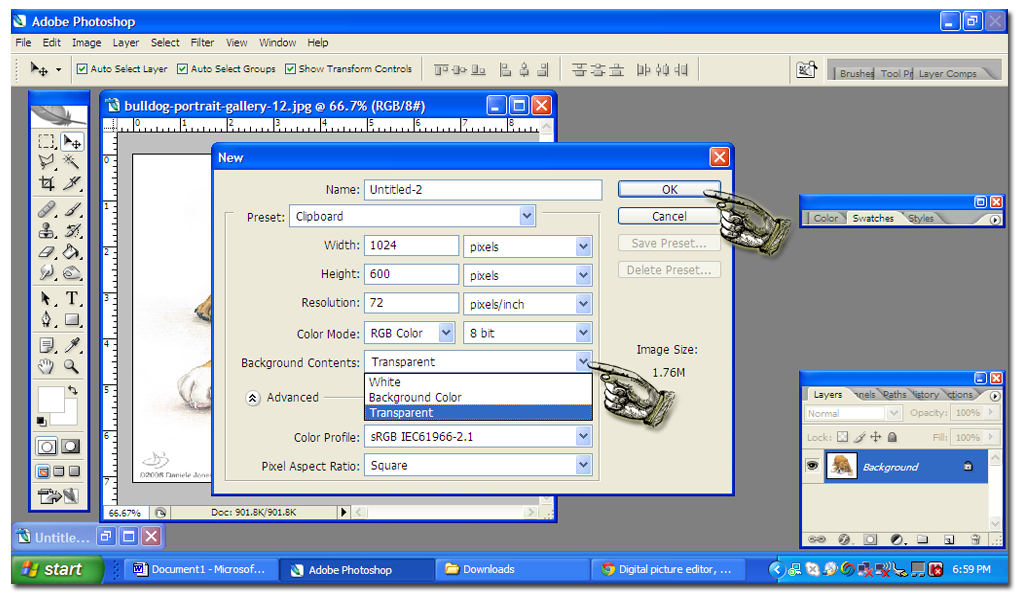Select the Slice tool
Image resolution: width=1024 pixels, height=600 pixels.
coord(71,183)
